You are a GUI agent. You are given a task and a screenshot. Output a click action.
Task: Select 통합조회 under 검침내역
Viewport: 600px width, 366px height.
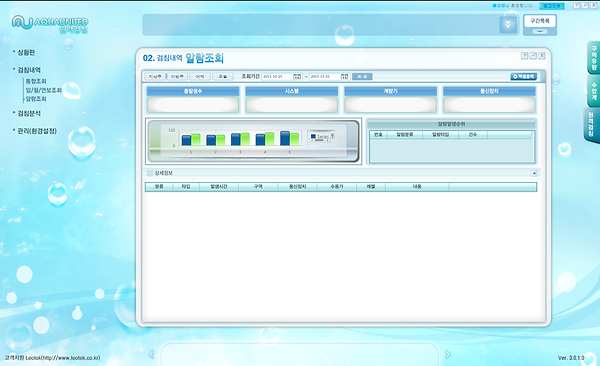pyautogui.click(x=36, y=81)
